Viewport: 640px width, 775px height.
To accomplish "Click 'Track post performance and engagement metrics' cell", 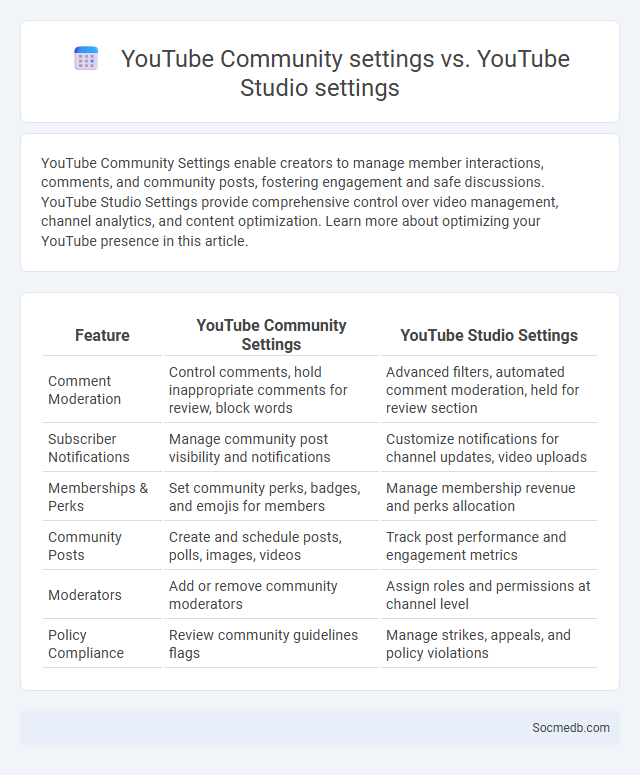I will (x=489, y=546).
